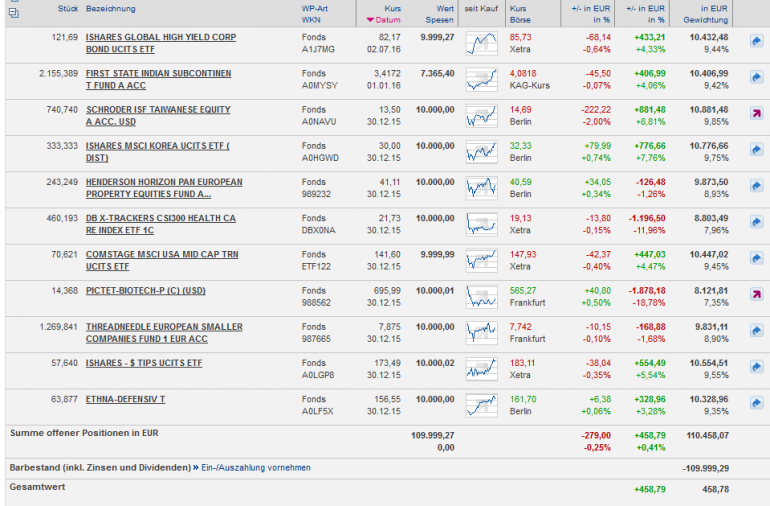Sort by WP-Art column header
The height and width of the screenshot is (506, 770).
(315, 9)
